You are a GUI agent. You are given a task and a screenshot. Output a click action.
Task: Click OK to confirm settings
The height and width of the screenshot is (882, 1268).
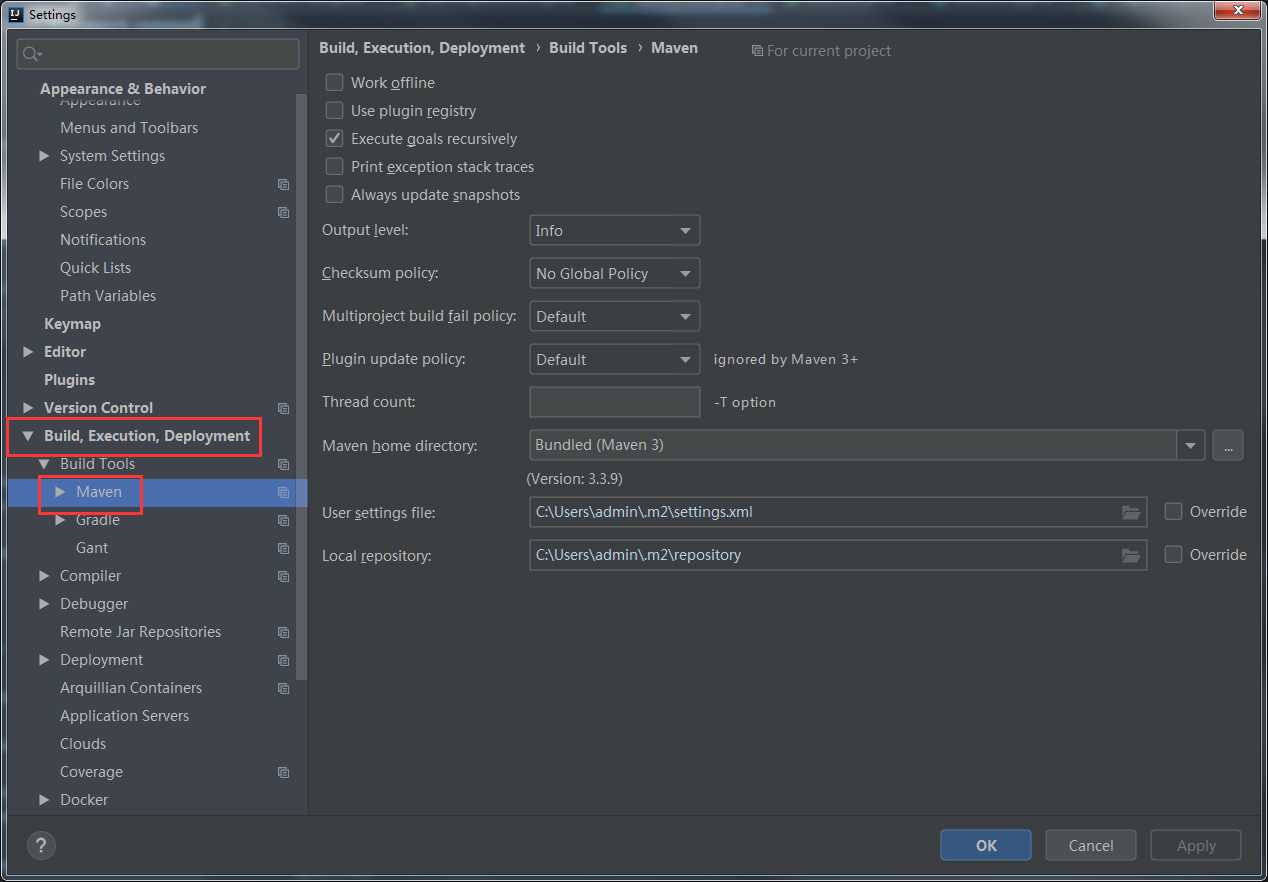[x=986, y=845]
